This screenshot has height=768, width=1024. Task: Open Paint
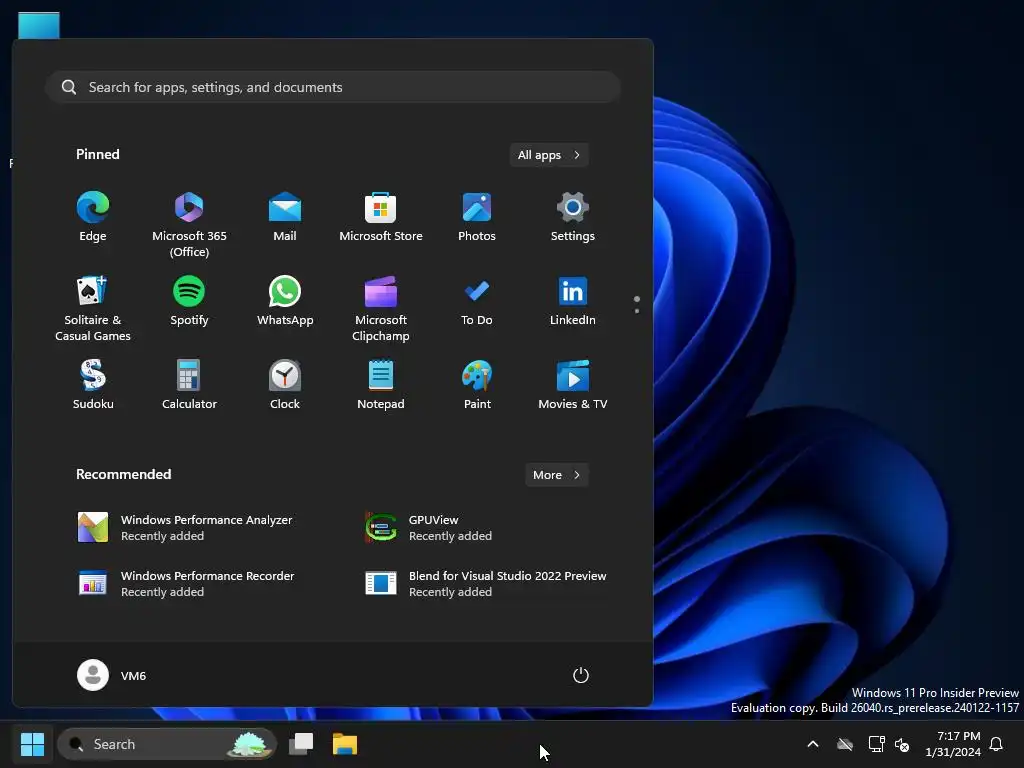(x=477, y=385)
